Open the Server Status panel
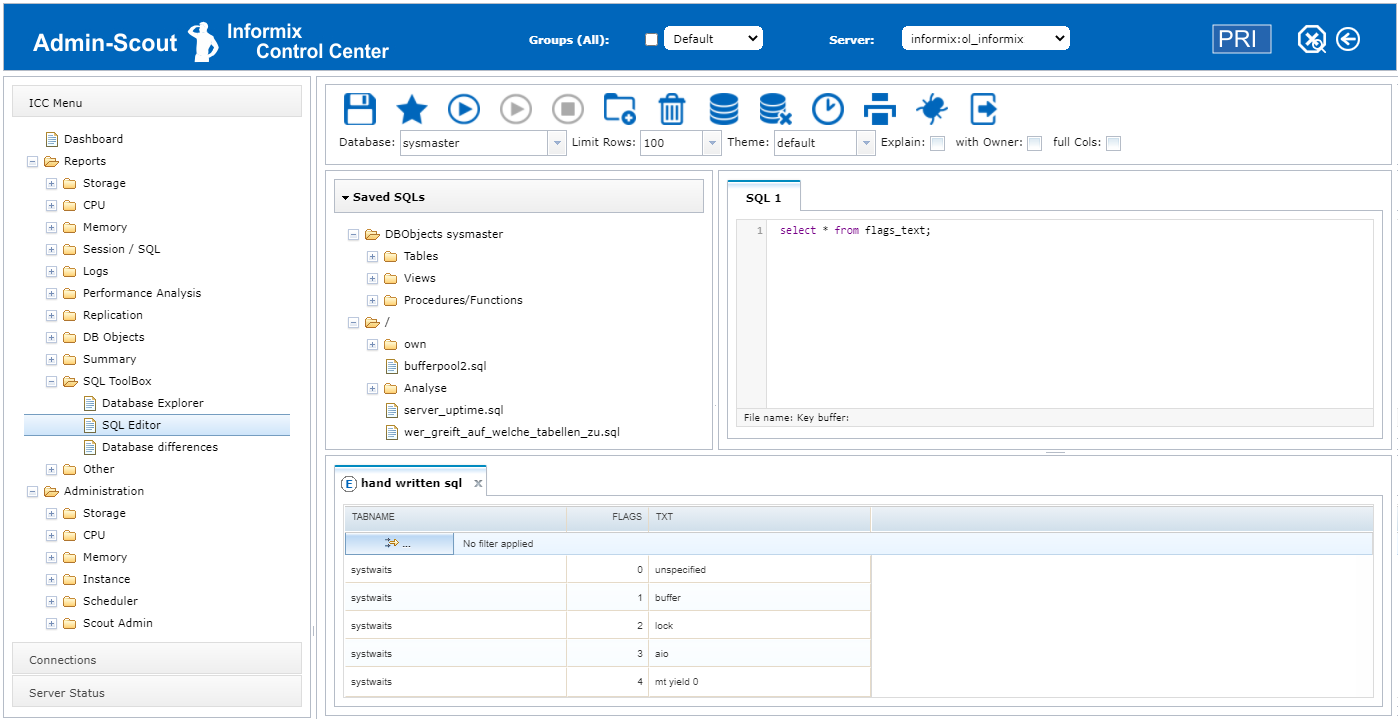 (157, 692)
